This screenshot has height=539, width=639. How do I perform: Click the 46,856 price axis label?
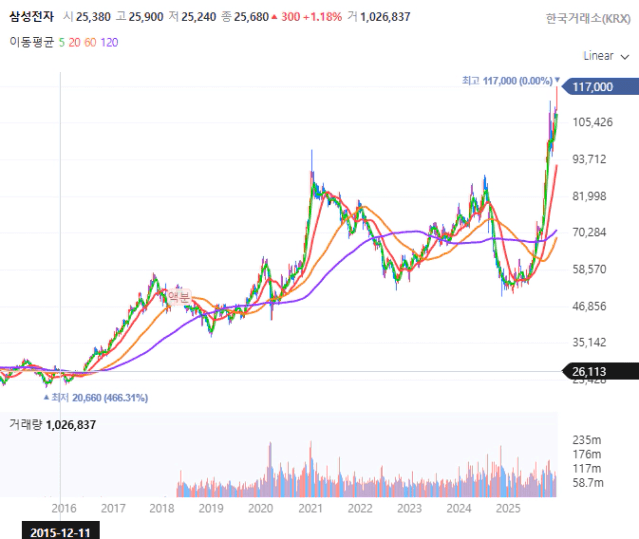point(589,306)
